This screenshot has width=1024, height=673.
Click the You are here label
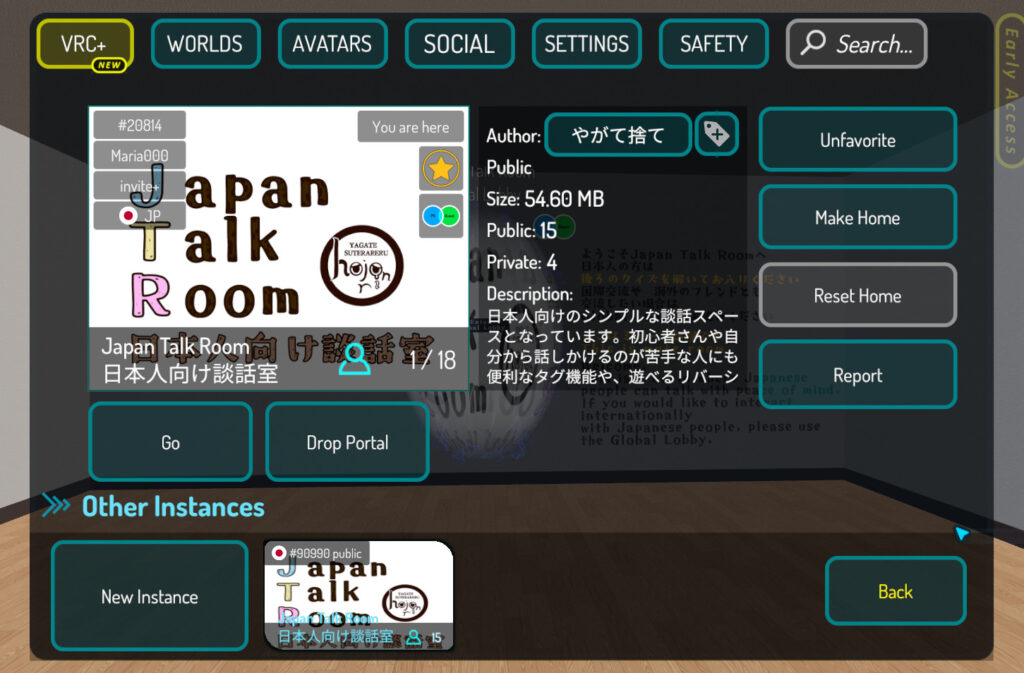tap(411, 127)
